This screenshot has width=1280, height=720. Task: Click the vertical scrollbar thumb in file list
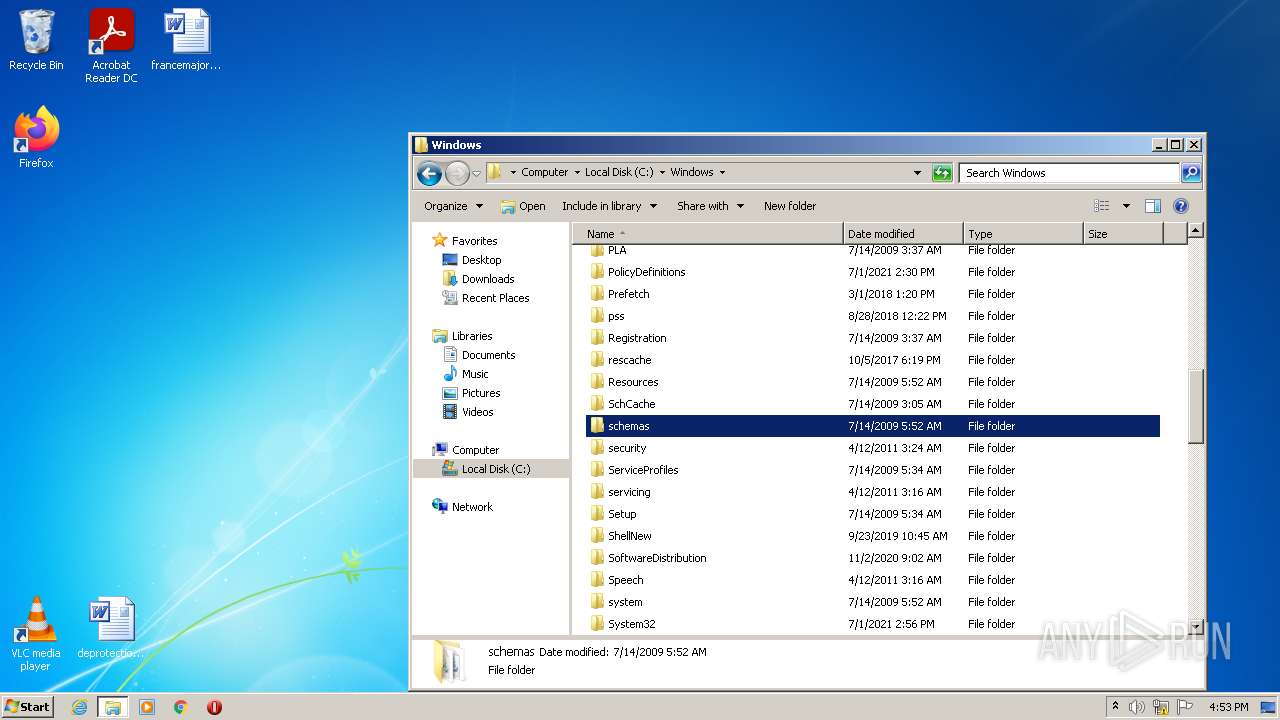[1195, 407]
